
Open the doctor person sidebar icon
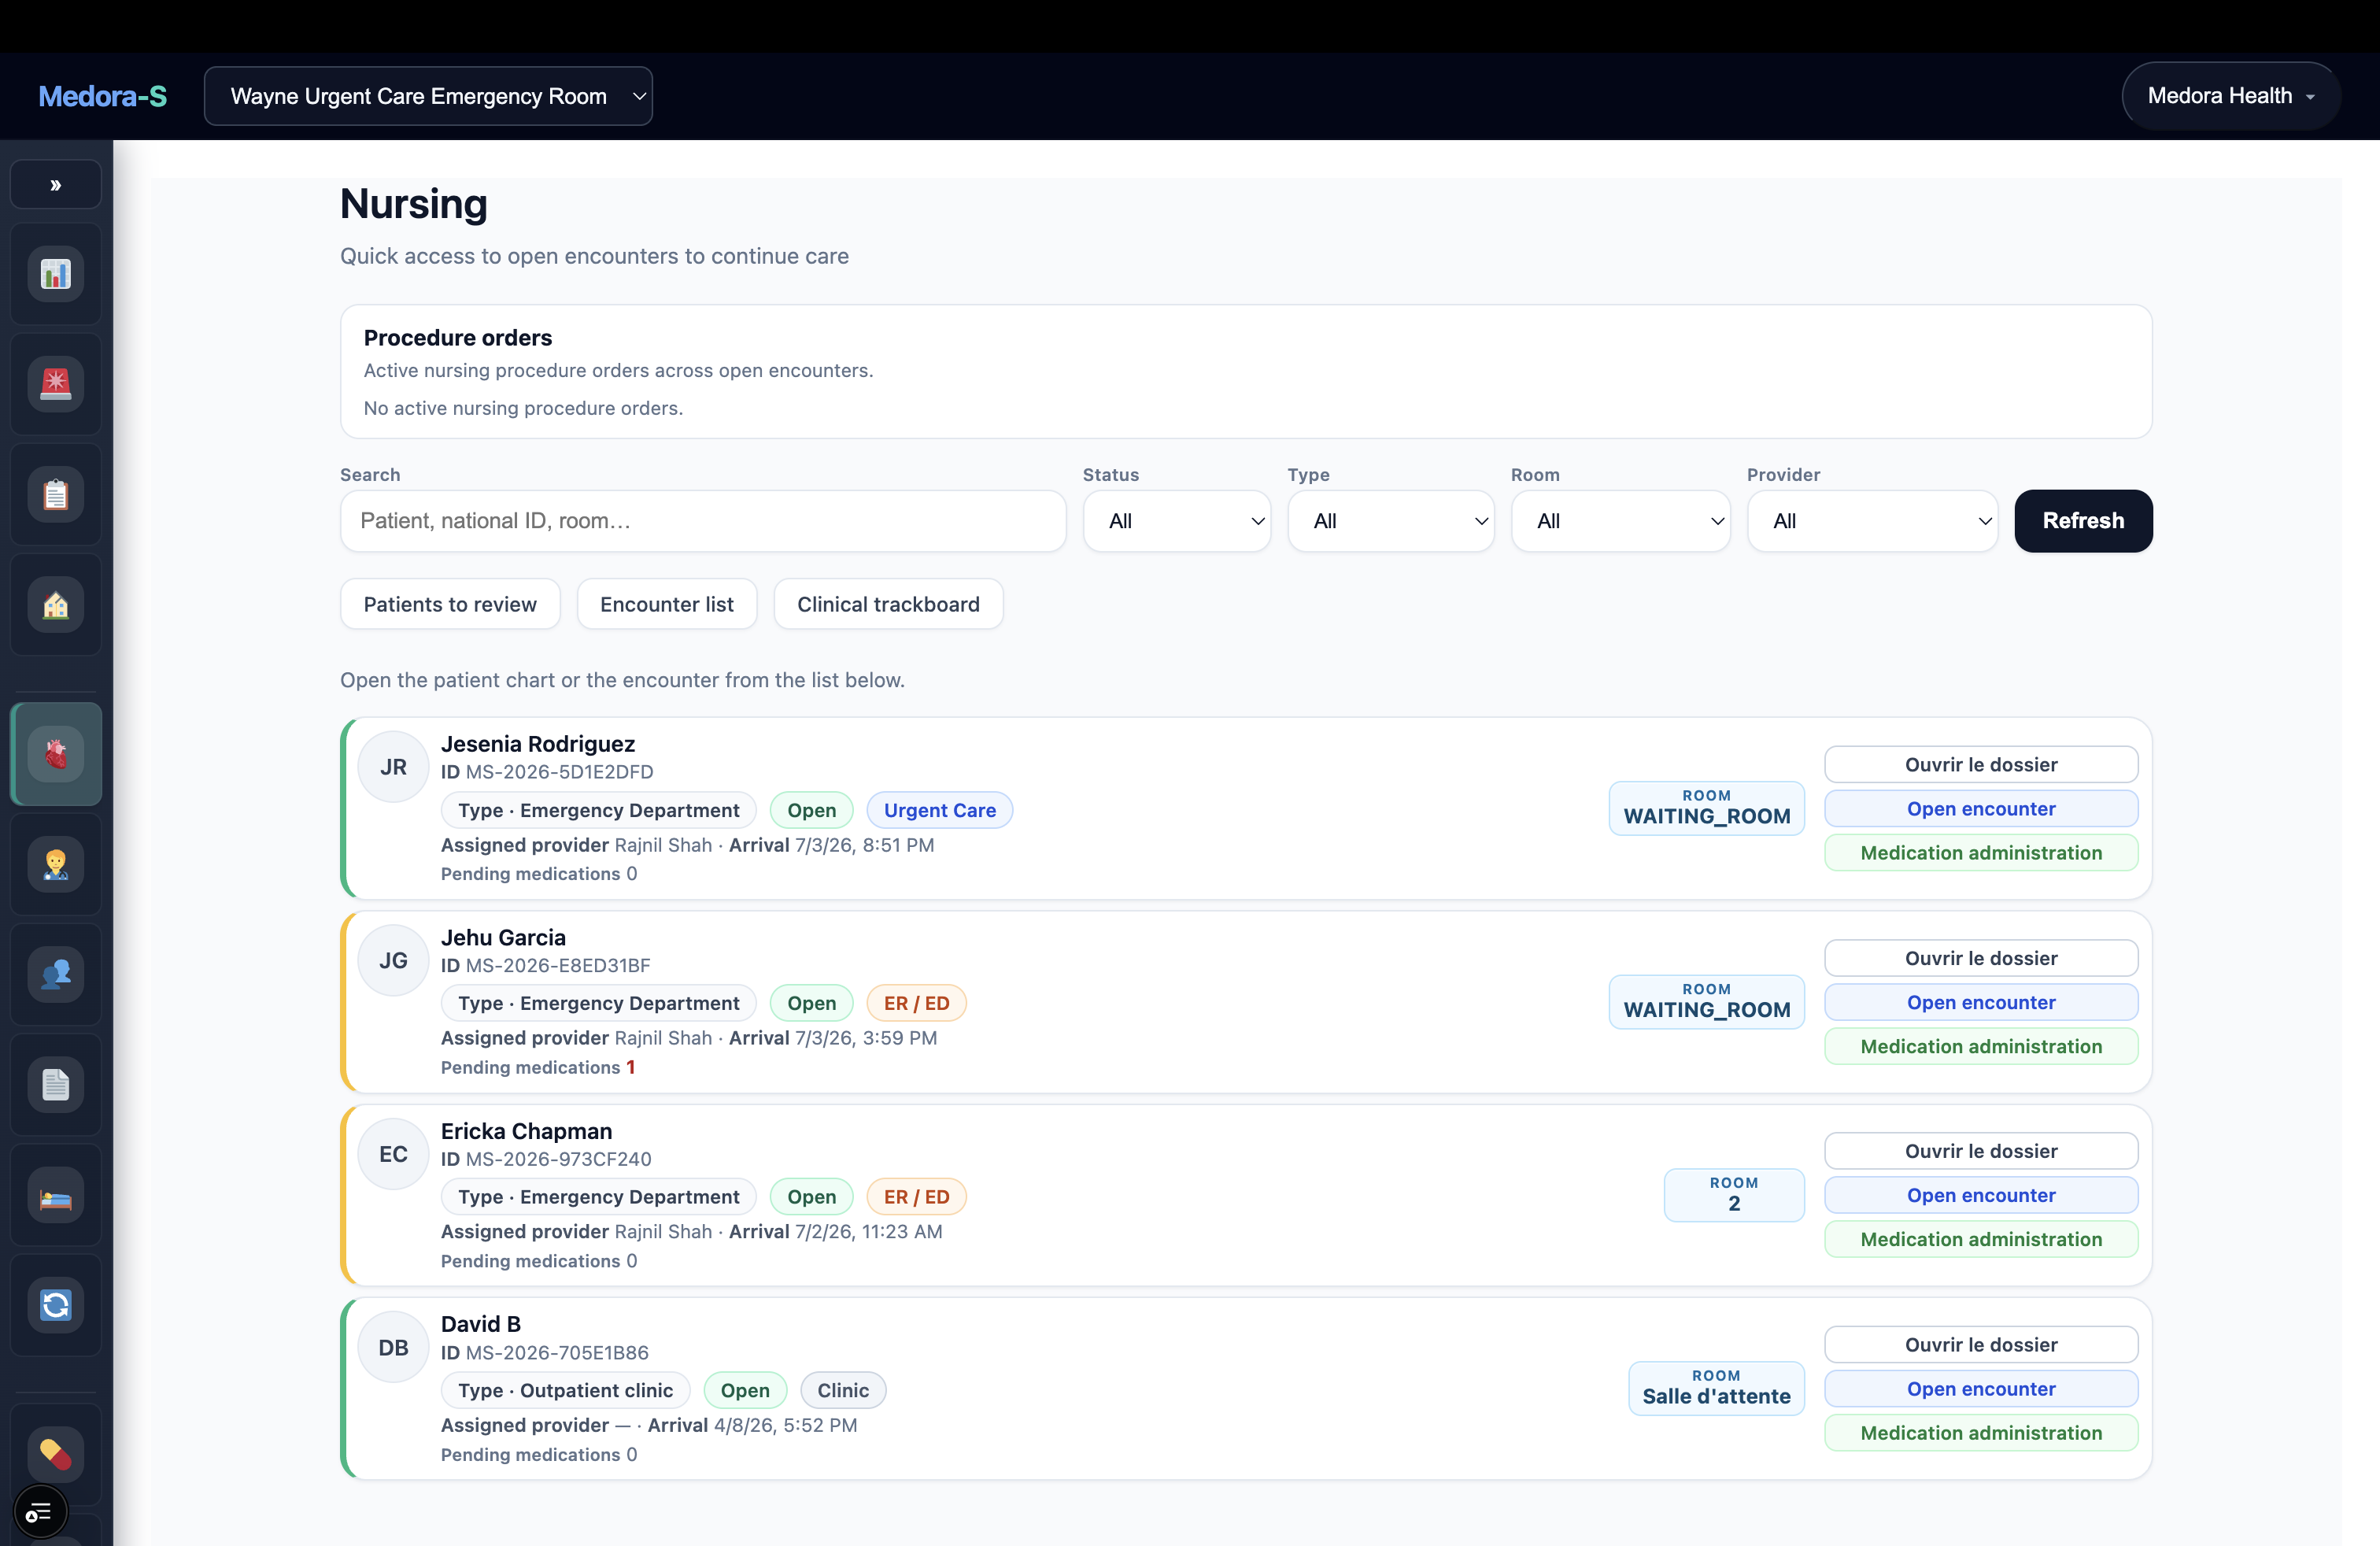pos(56,864)
